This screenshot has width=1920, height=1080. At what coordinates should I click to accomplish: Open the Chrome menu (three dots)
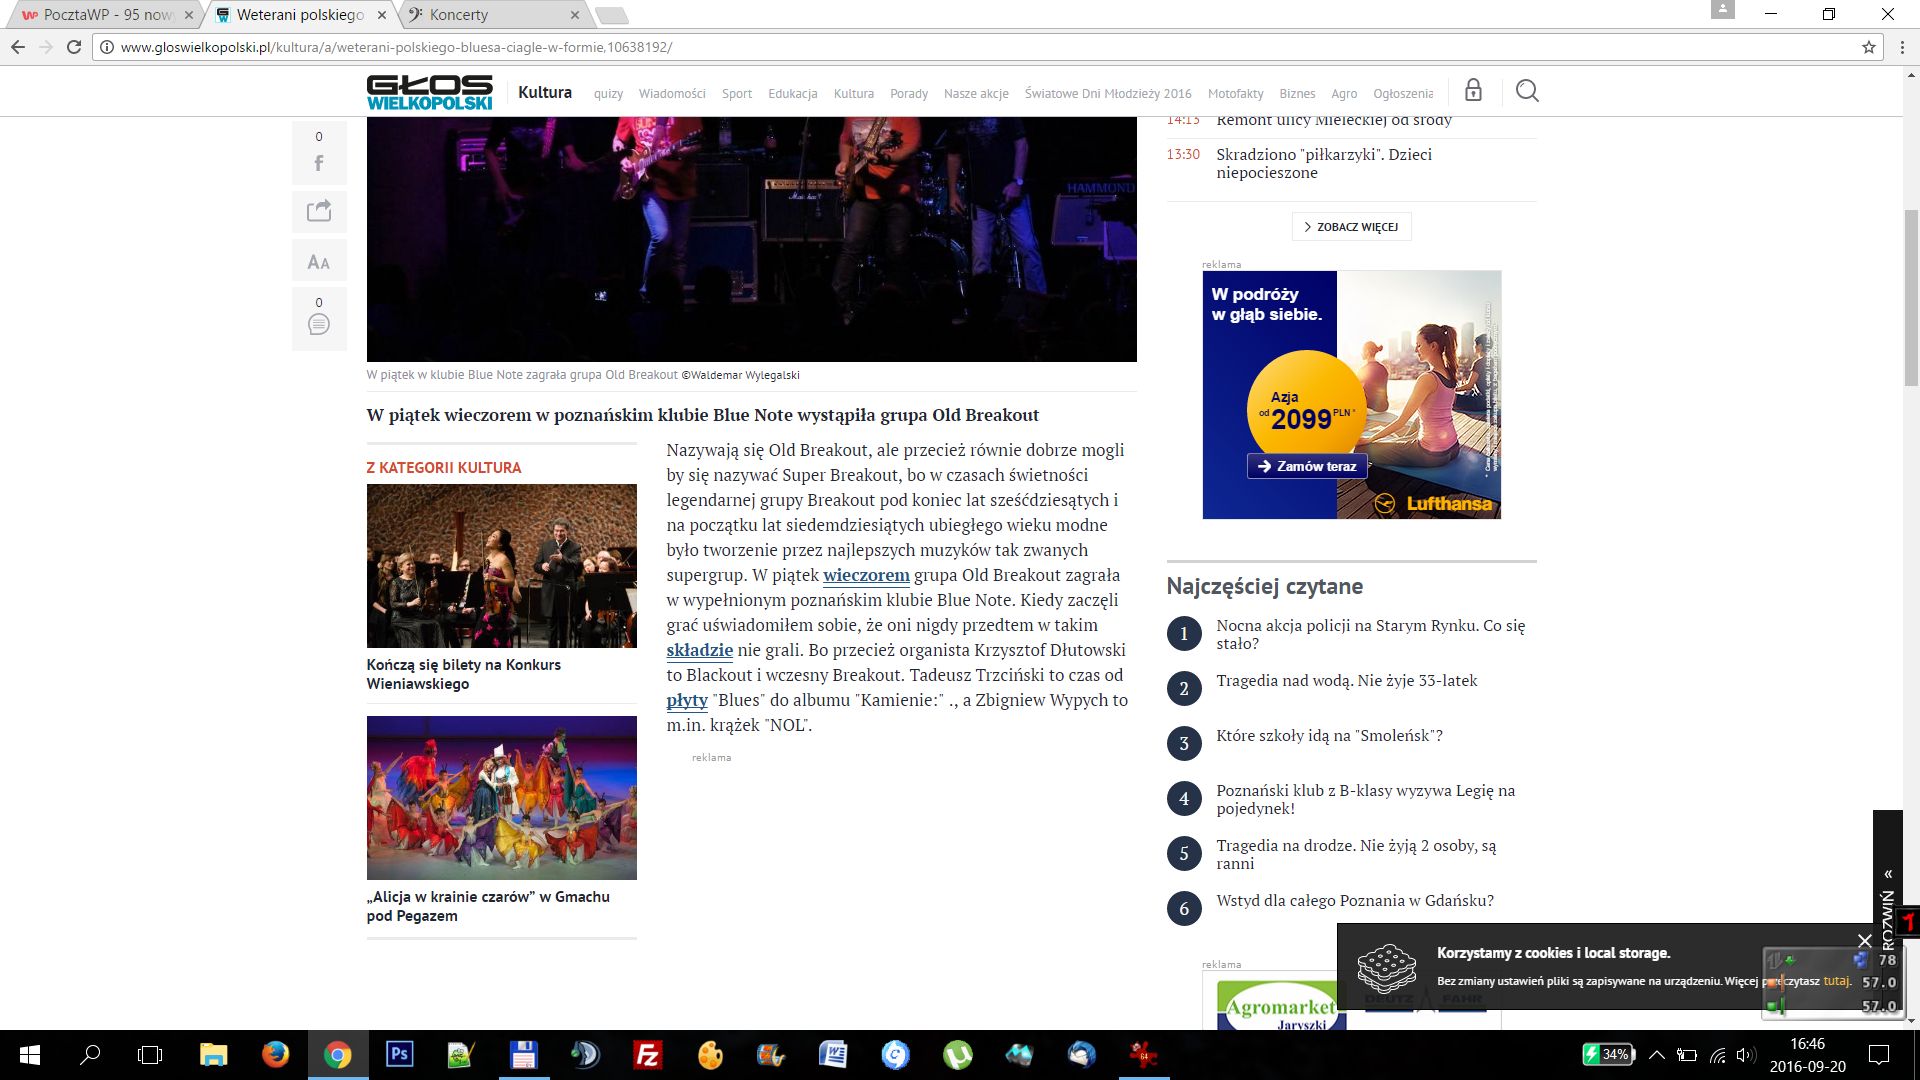tap(1901, 47)
